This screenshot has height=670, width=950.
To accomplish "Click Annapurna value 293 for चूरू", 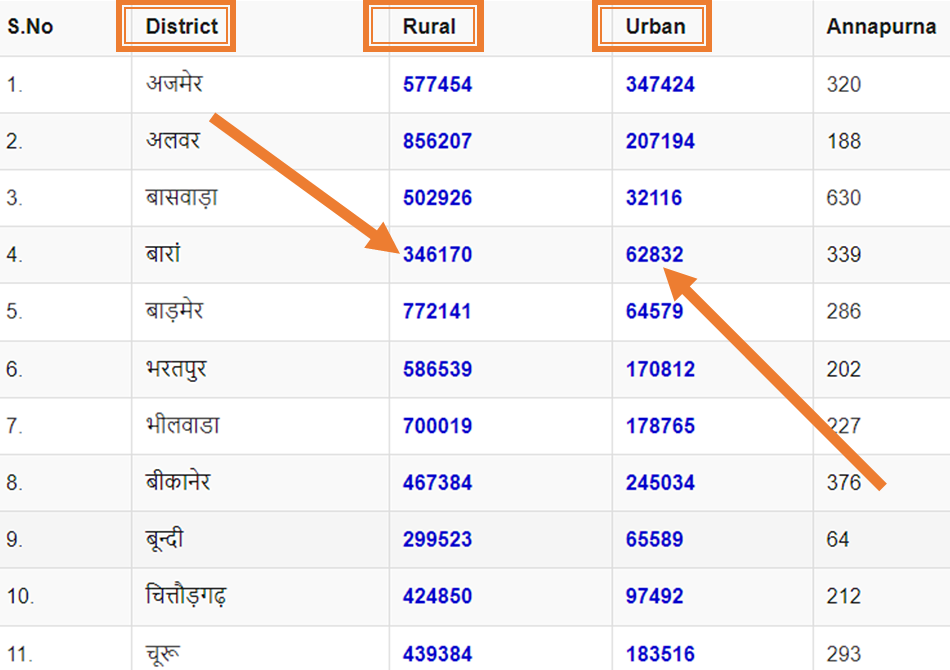I will 844,654.
